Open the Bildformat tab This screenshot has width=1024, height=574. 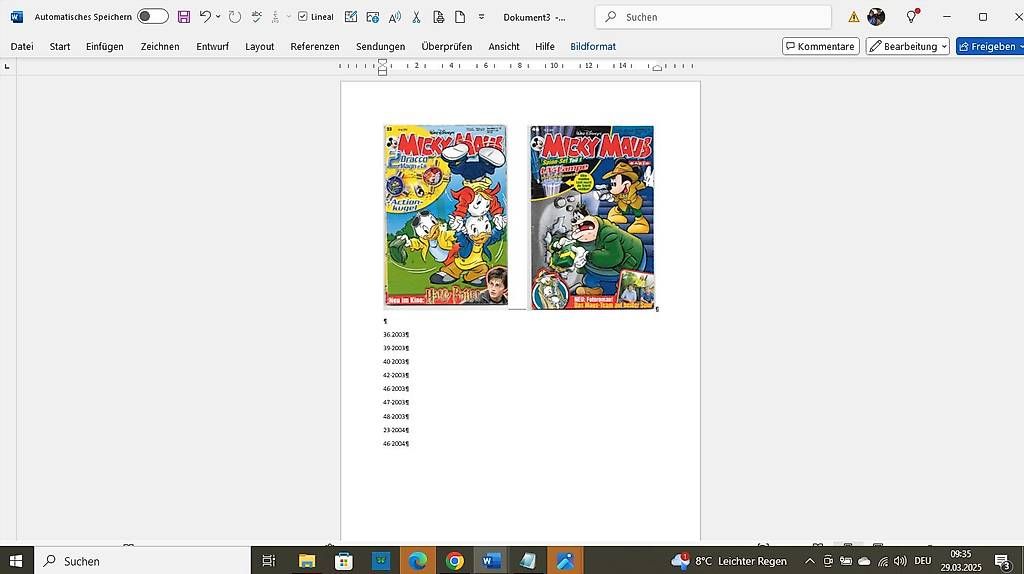(593, 46)
